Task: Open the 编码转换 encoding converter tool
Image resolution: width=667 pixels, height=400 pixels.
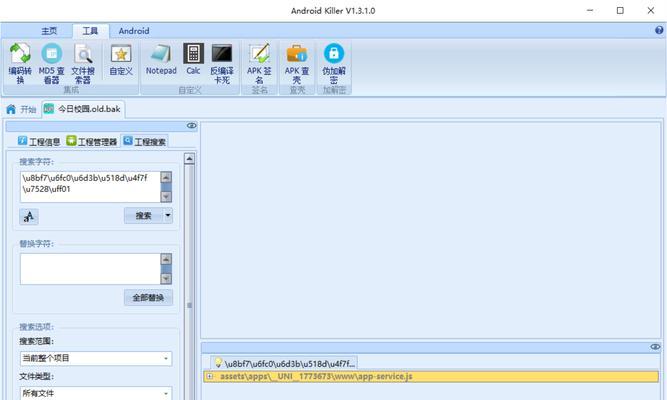Action: (x=20, y=63)
